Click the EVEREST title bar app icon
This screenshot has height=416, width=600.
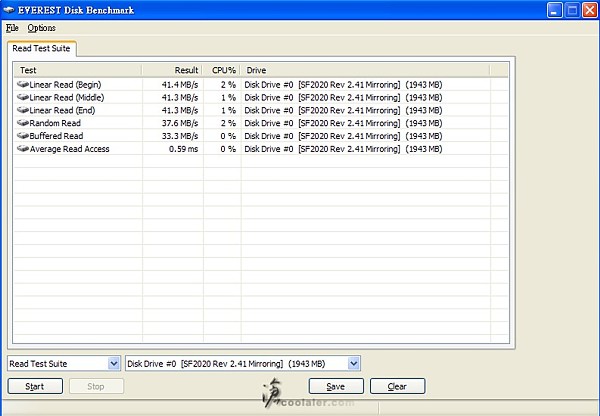click(x=9, y=10)
